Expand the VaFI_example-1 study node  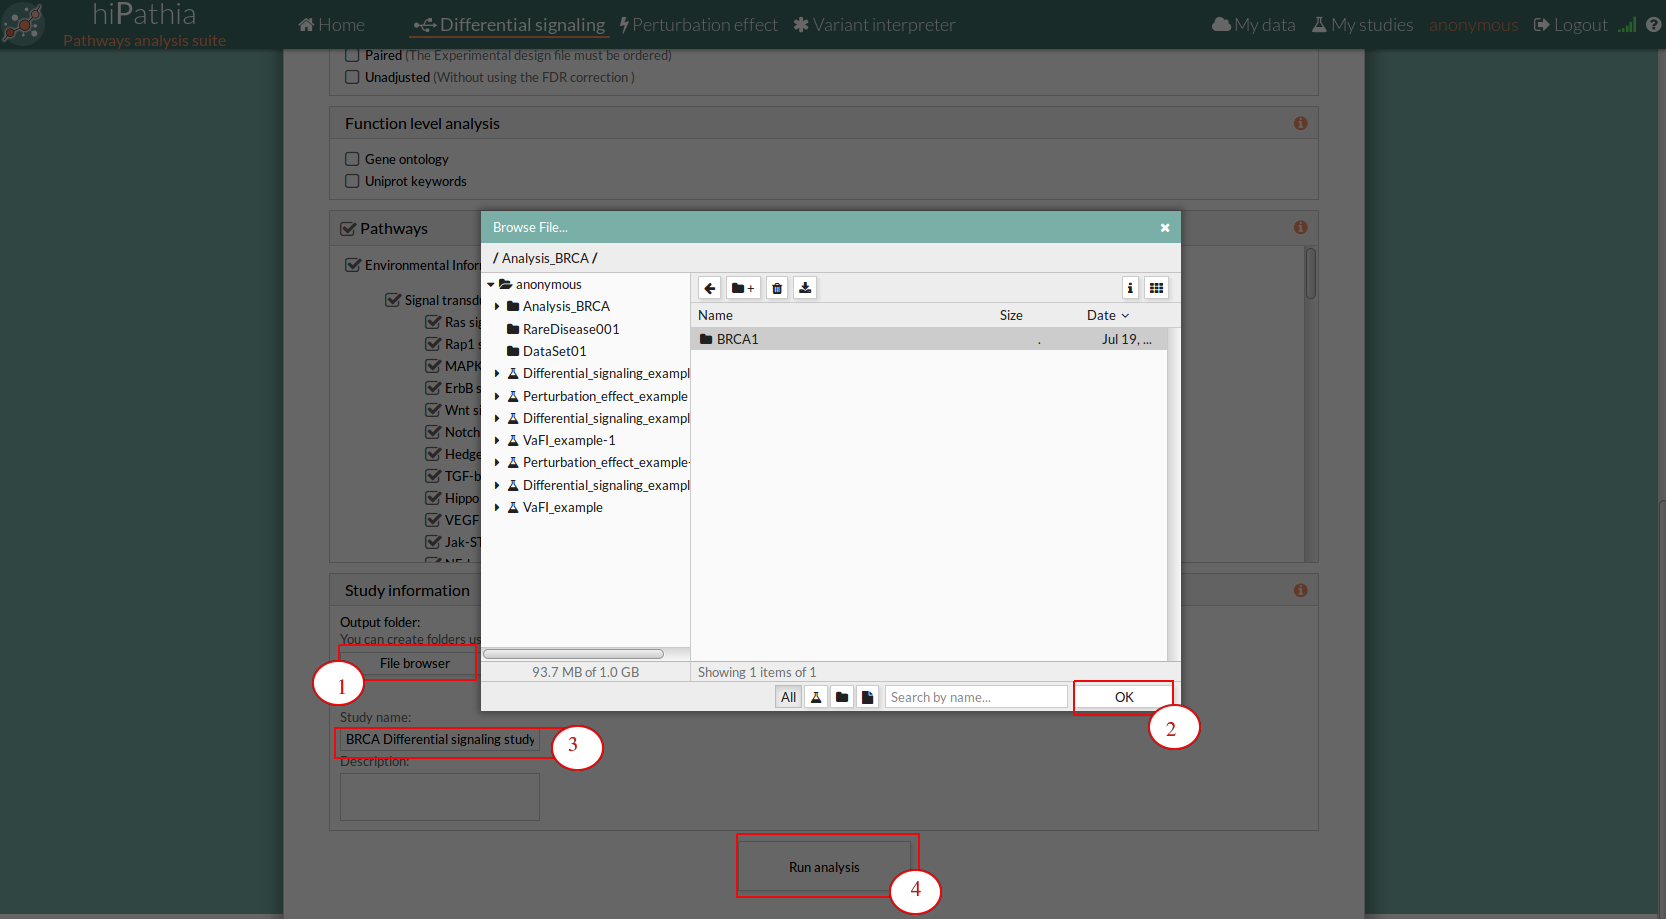click(x=497, y=441)
